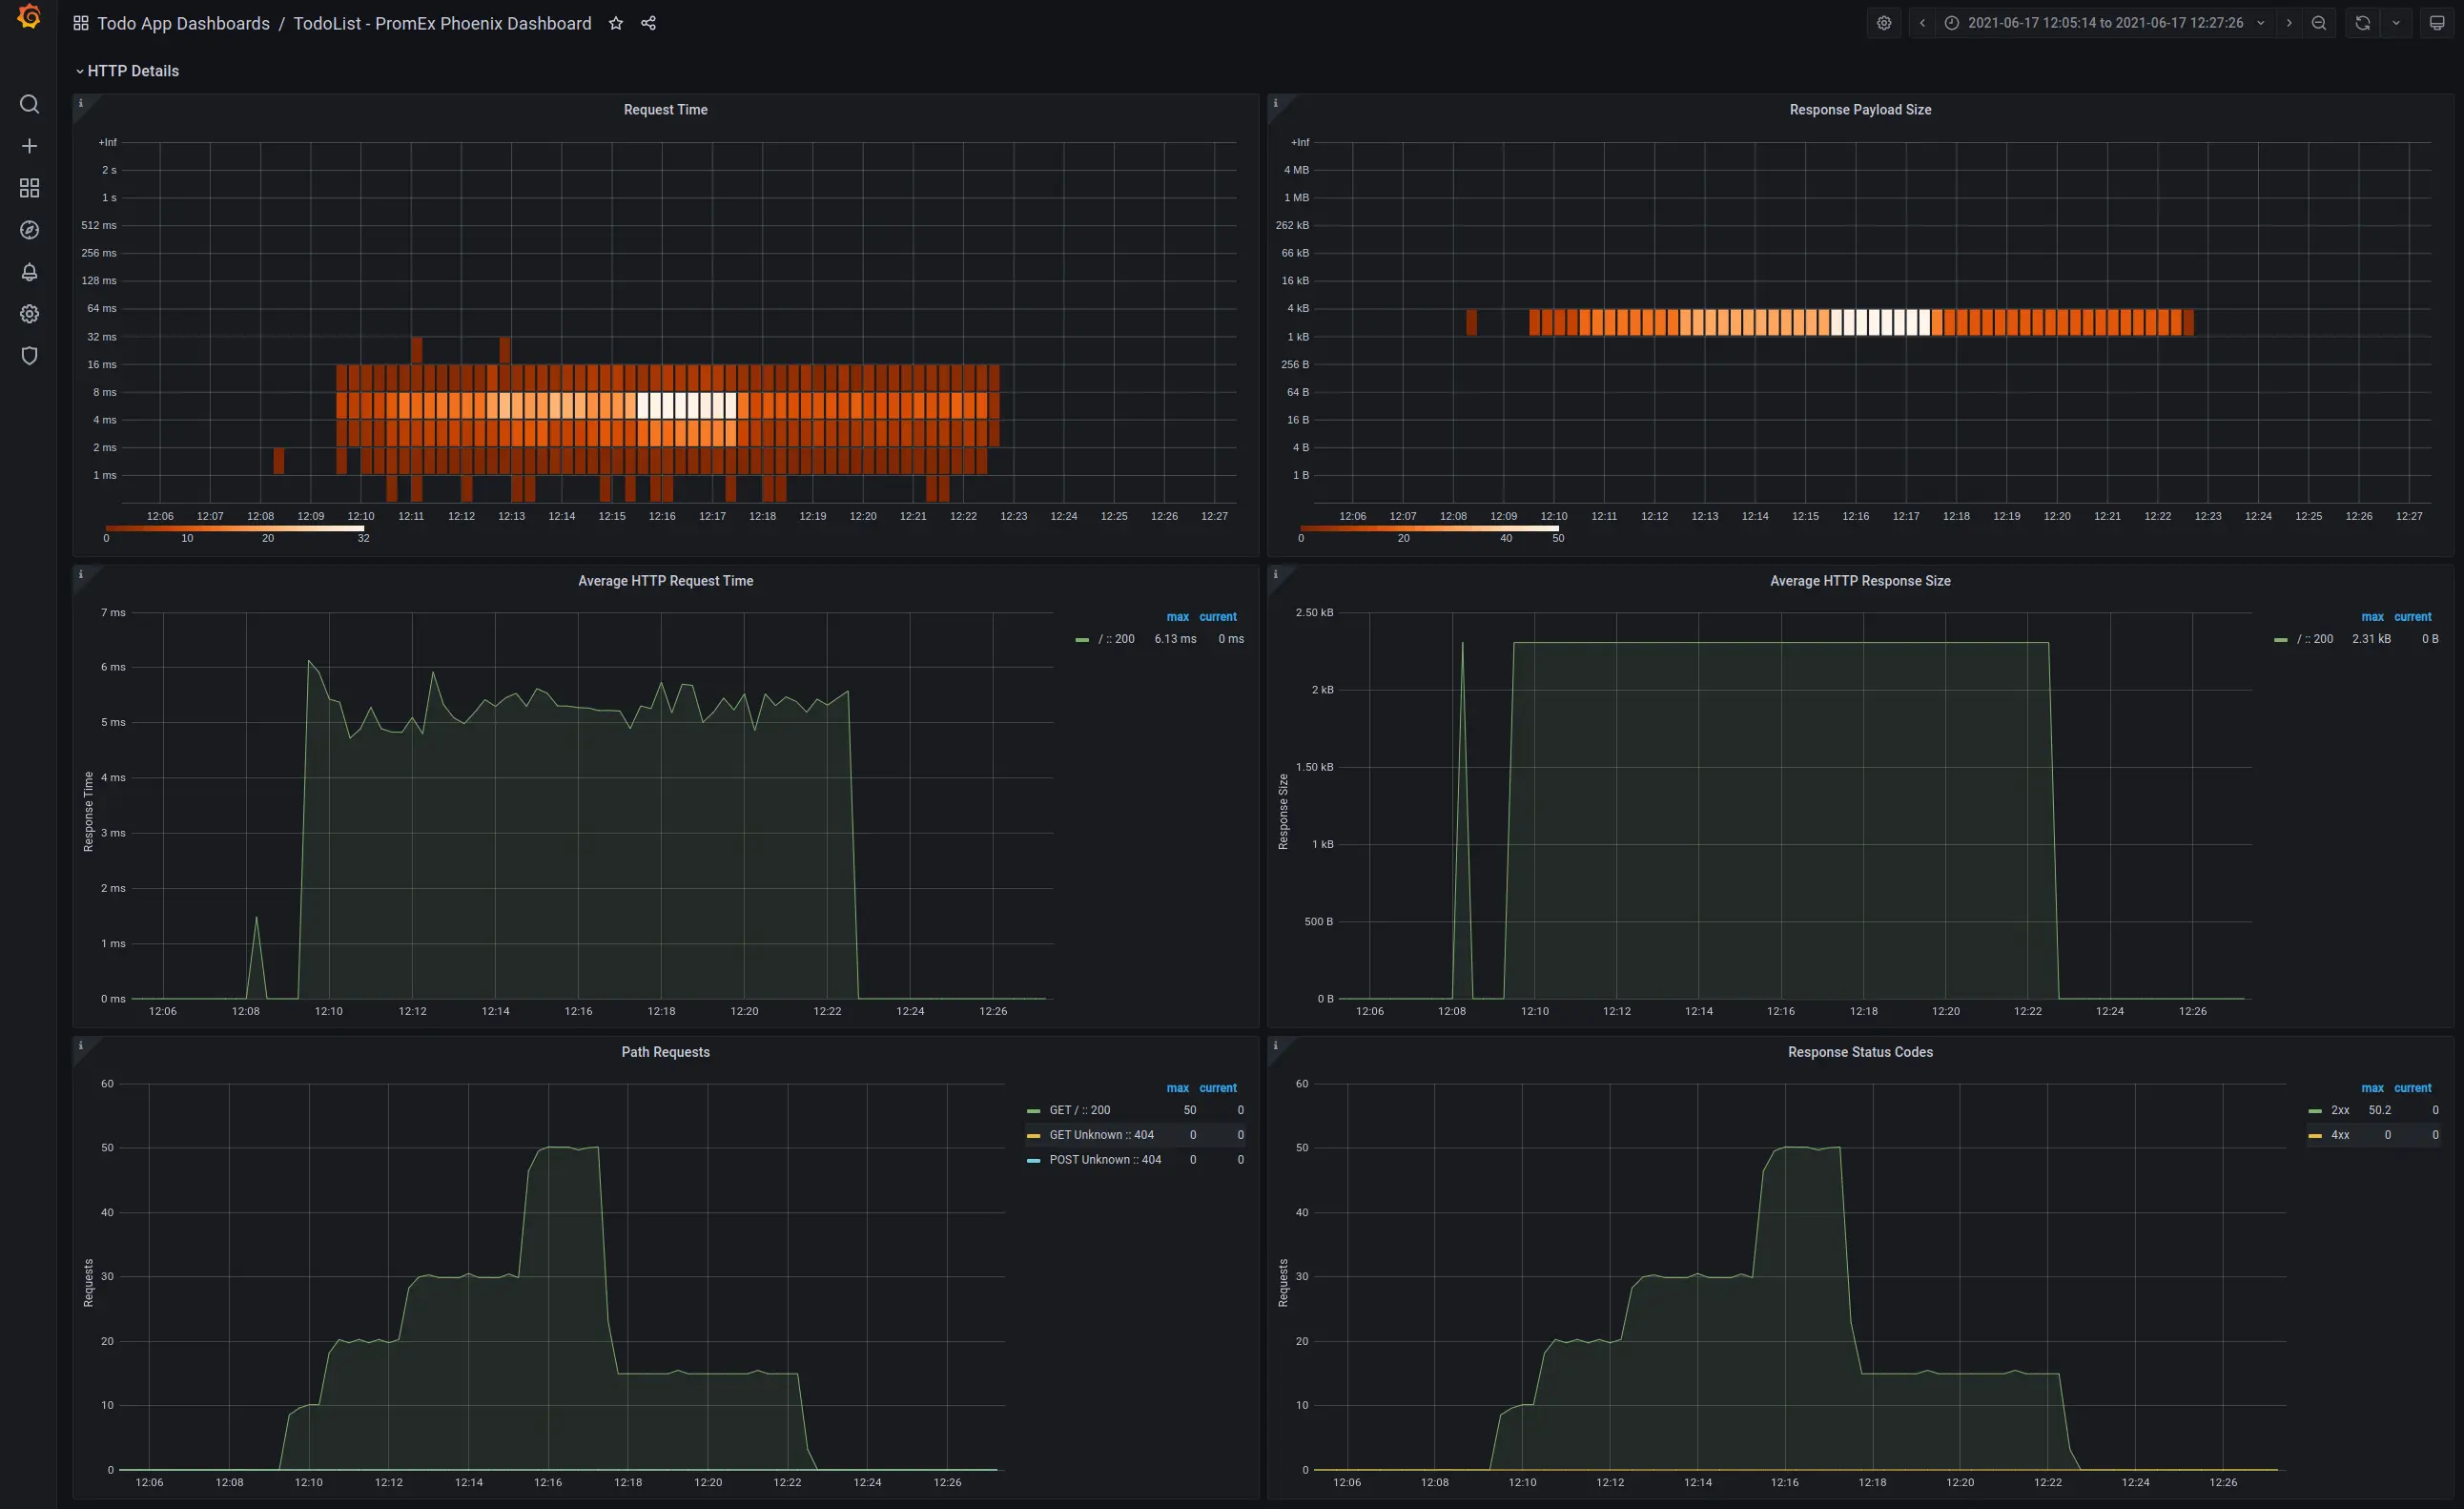This screenshot has width=2464, height=1509.
Task: Open the Explore compass icon
Action: coord(29,230)
